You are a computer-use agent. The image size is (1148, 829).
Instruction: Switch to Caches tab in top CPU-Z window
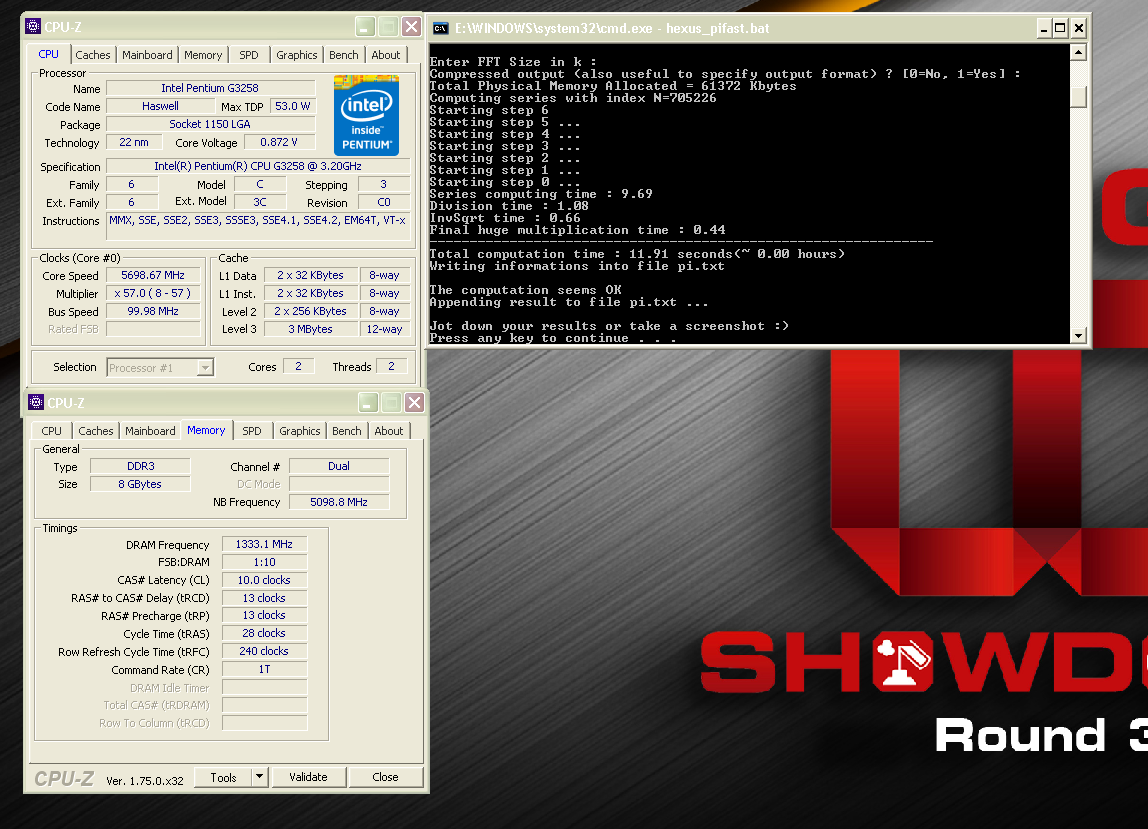93,55
